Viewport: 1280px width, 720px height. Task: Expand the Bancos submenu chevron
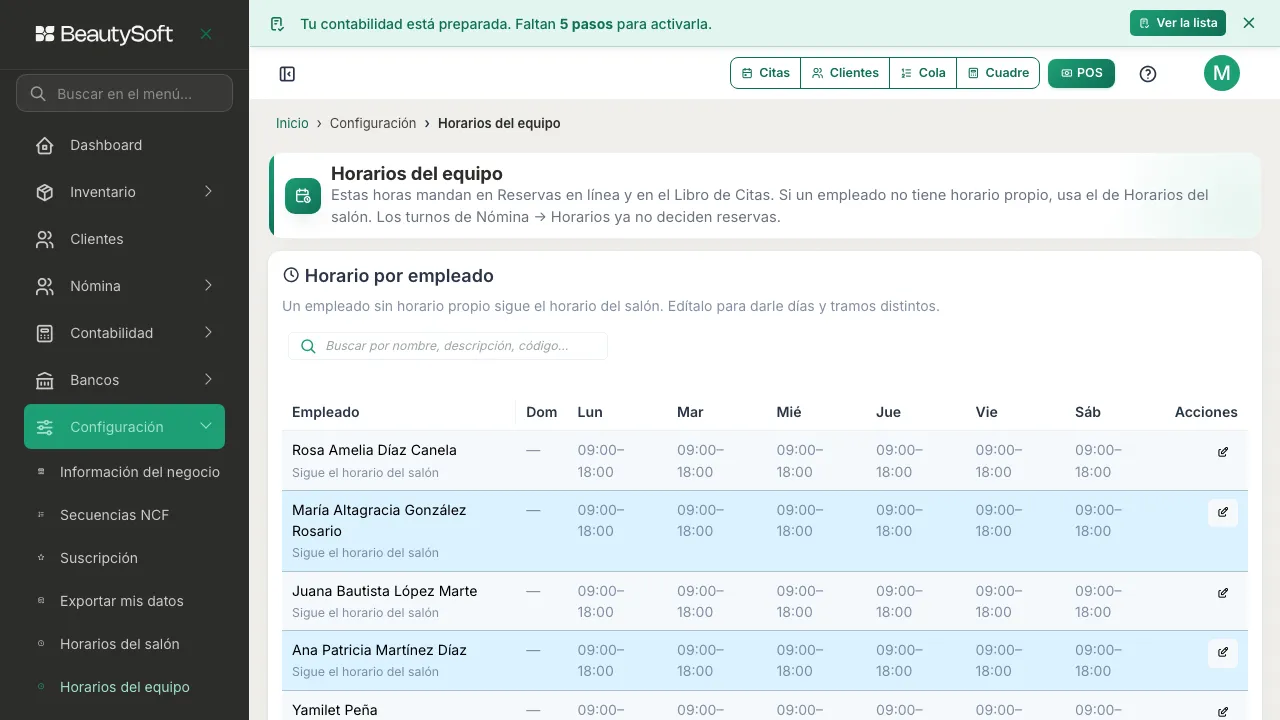(x=208, y=380)
